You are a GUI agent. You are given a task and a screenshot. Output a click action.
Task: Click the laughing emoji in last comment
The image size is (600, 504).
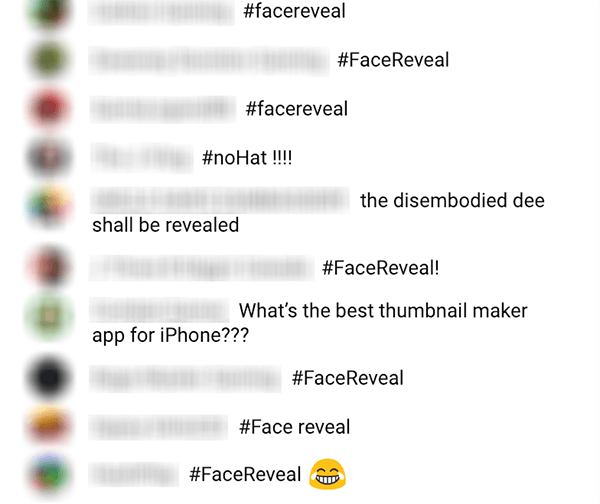[327, 474]
